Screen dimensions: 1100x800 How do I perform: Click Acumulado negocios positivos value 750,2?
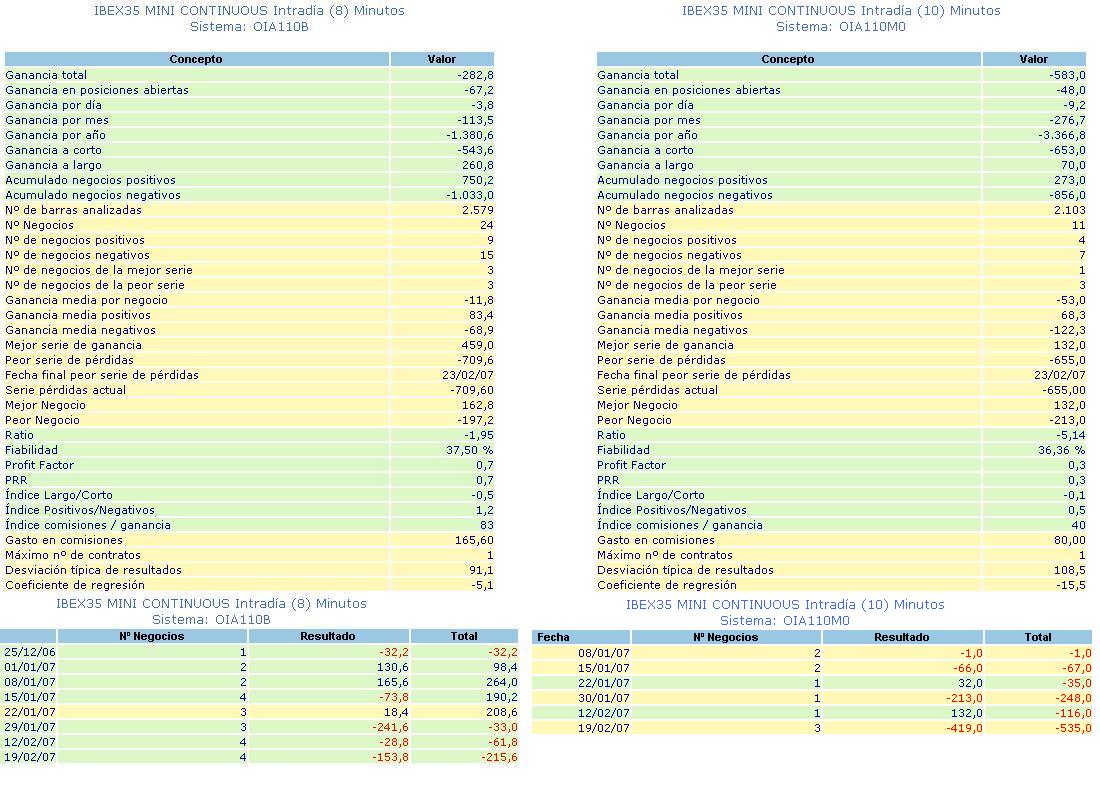pyautogui.click(x=477, y=180)
